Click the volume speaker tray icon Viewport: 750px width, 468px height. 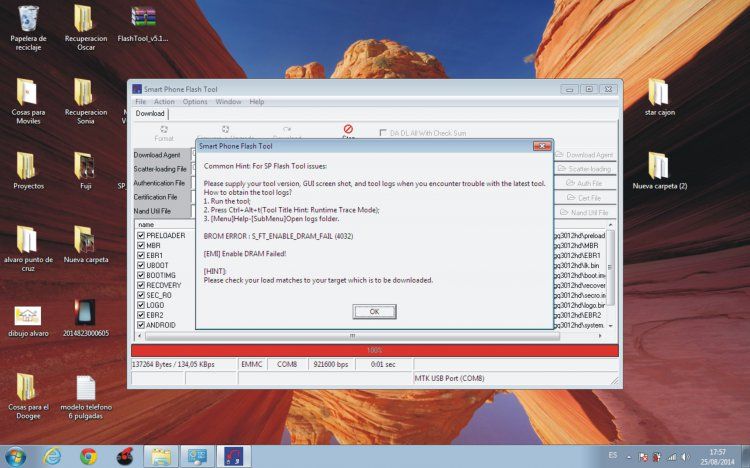[x=685, y=457]
